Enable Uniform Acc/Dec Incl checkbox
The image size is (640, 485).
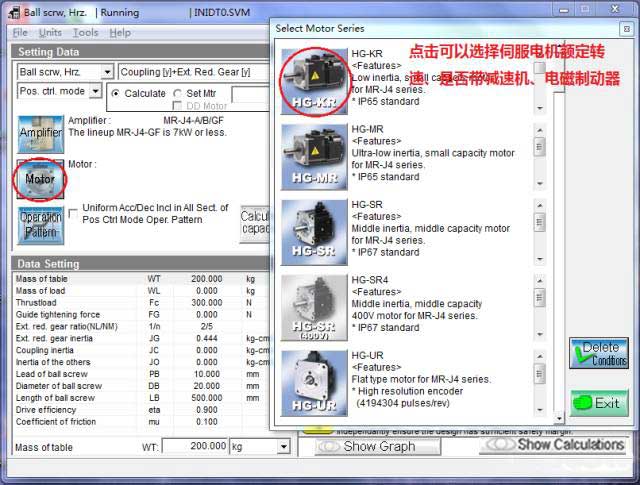74,212
